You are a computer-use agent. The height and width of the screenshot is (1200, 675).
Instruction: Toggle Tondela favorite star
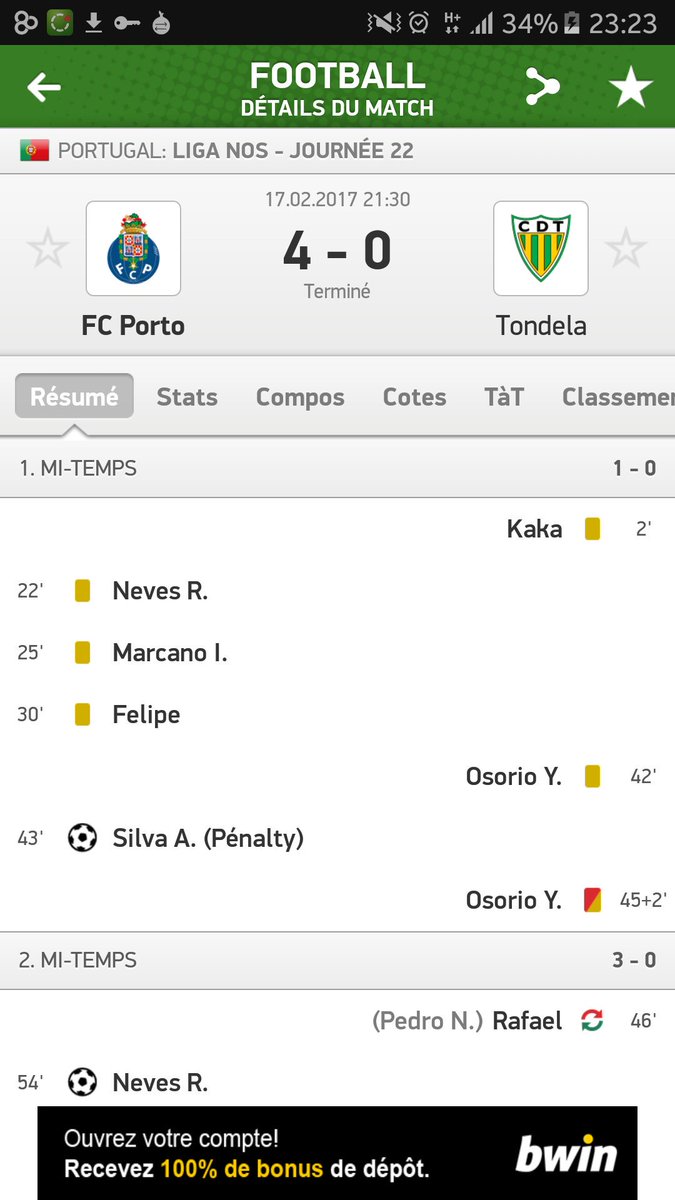626,248
